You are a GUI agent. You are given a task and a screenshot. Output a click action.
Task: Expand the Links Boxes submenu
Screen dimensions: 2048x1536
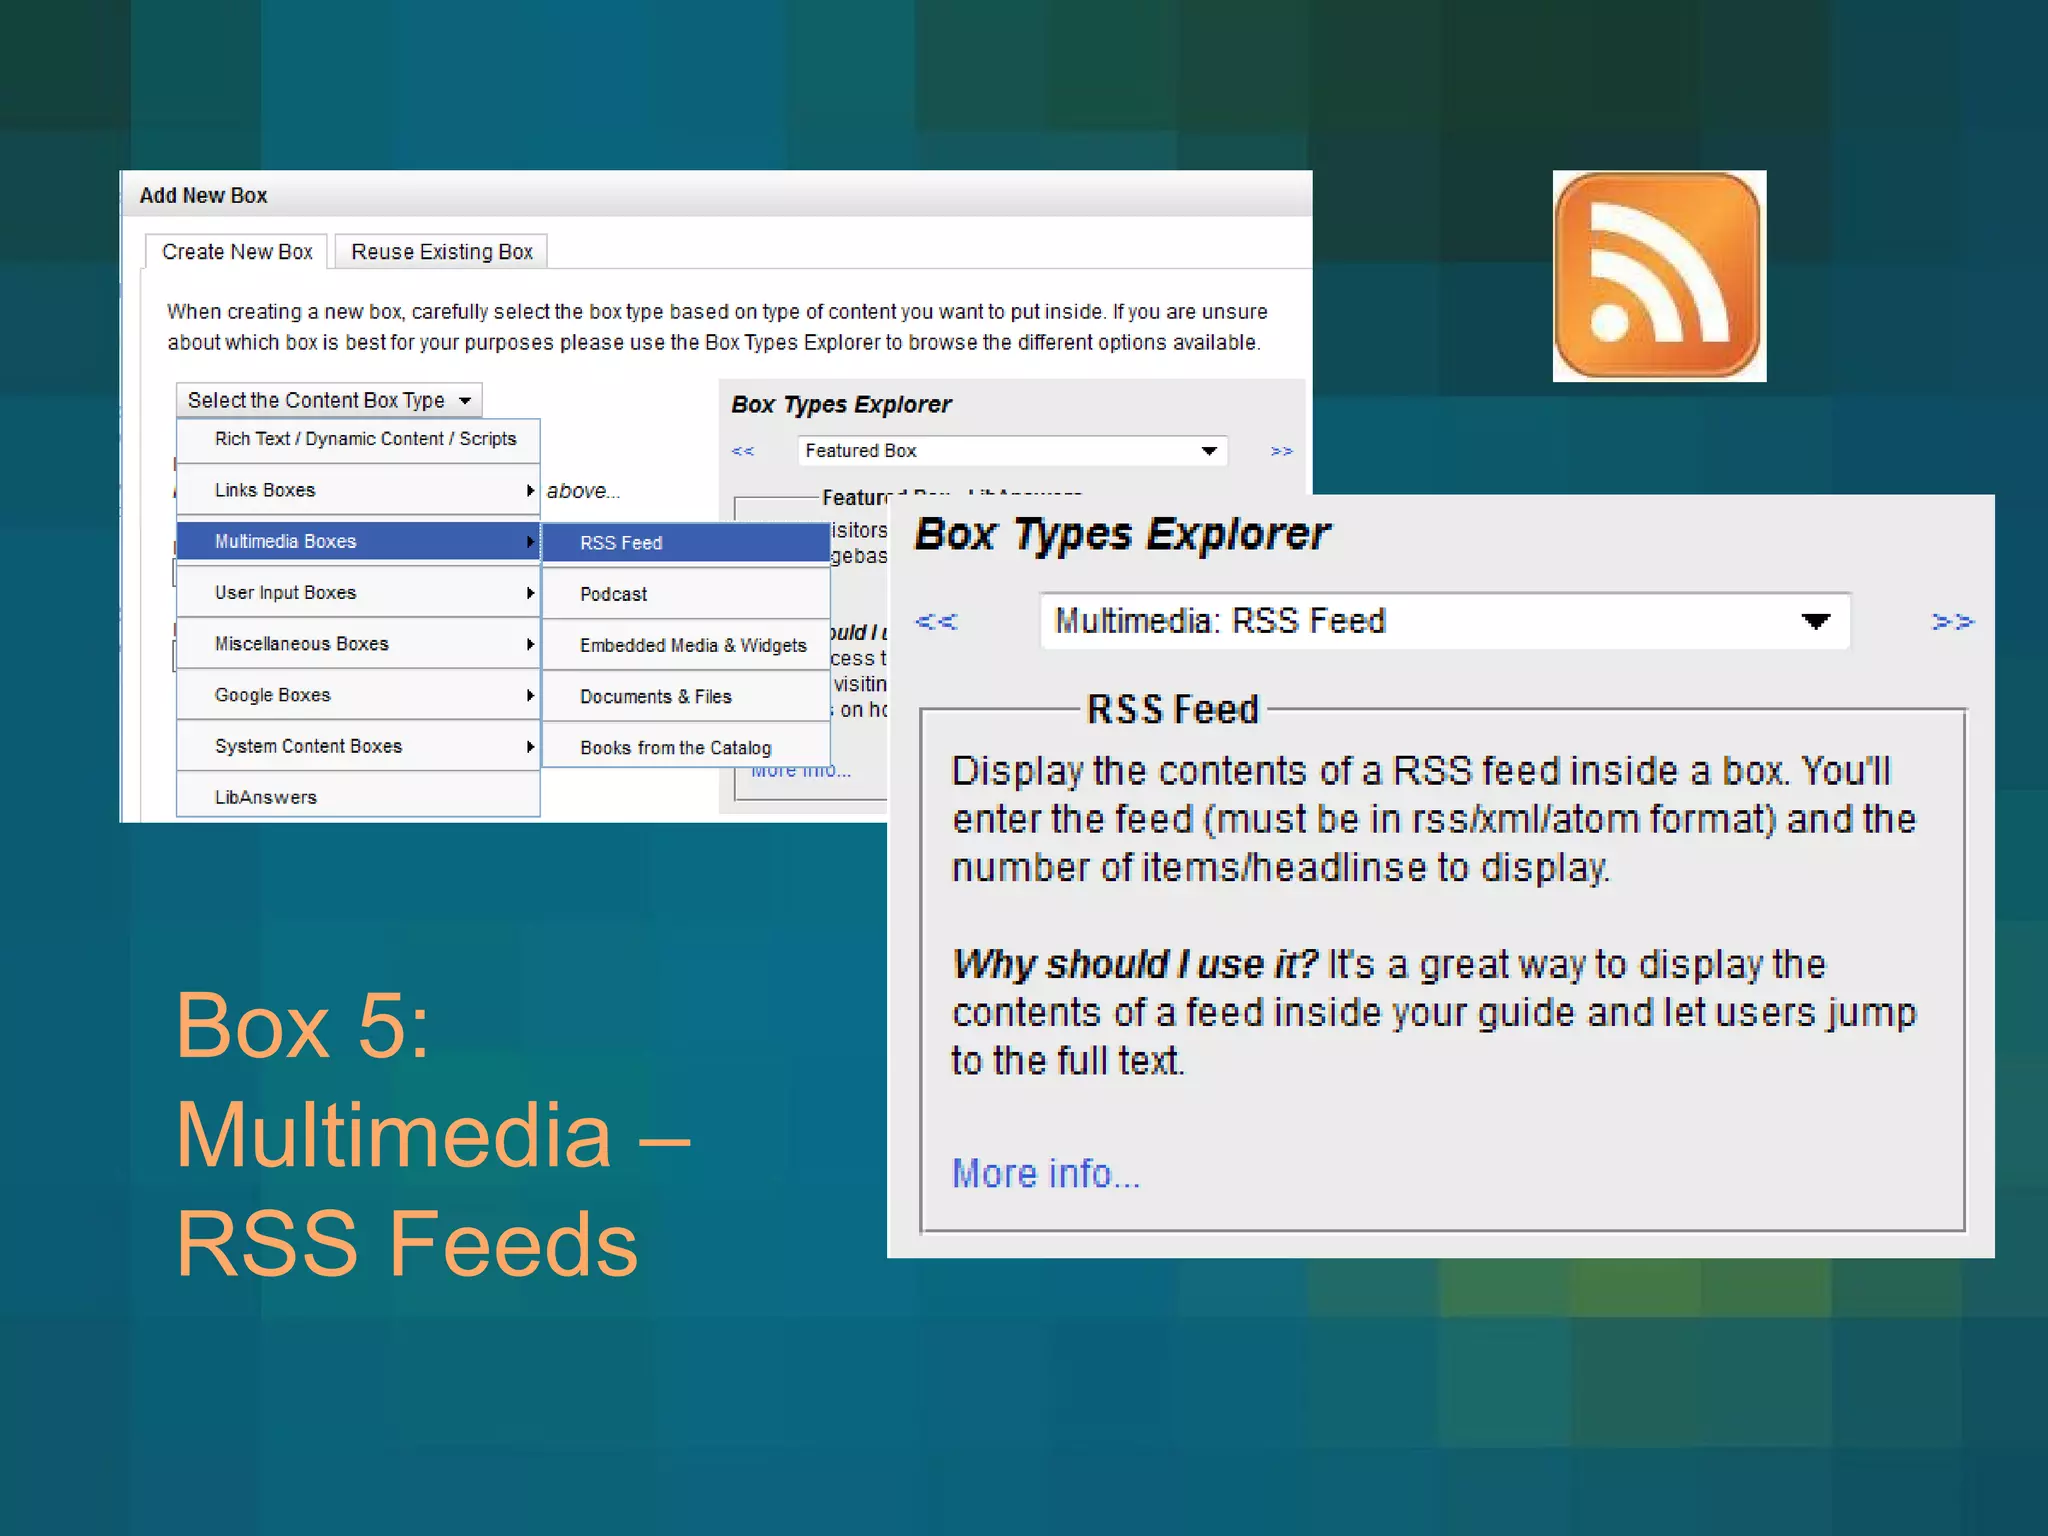coord(358,490)
